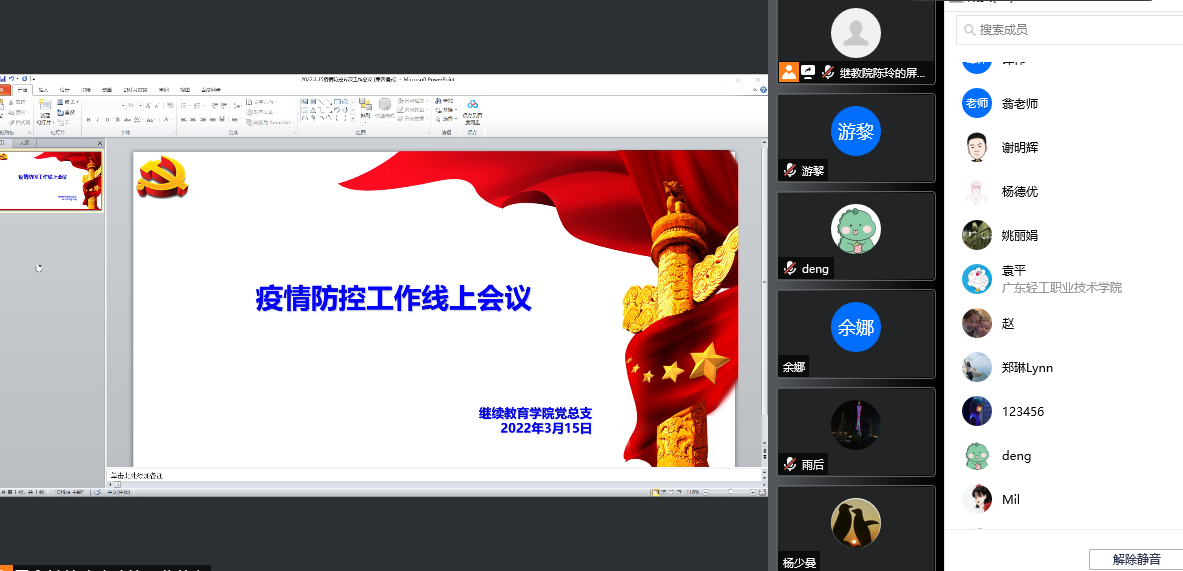Click the New Slide icon in PowerPoint ribbon
Viewport: 1183px width, 571px height.
(x=45, y=109)
